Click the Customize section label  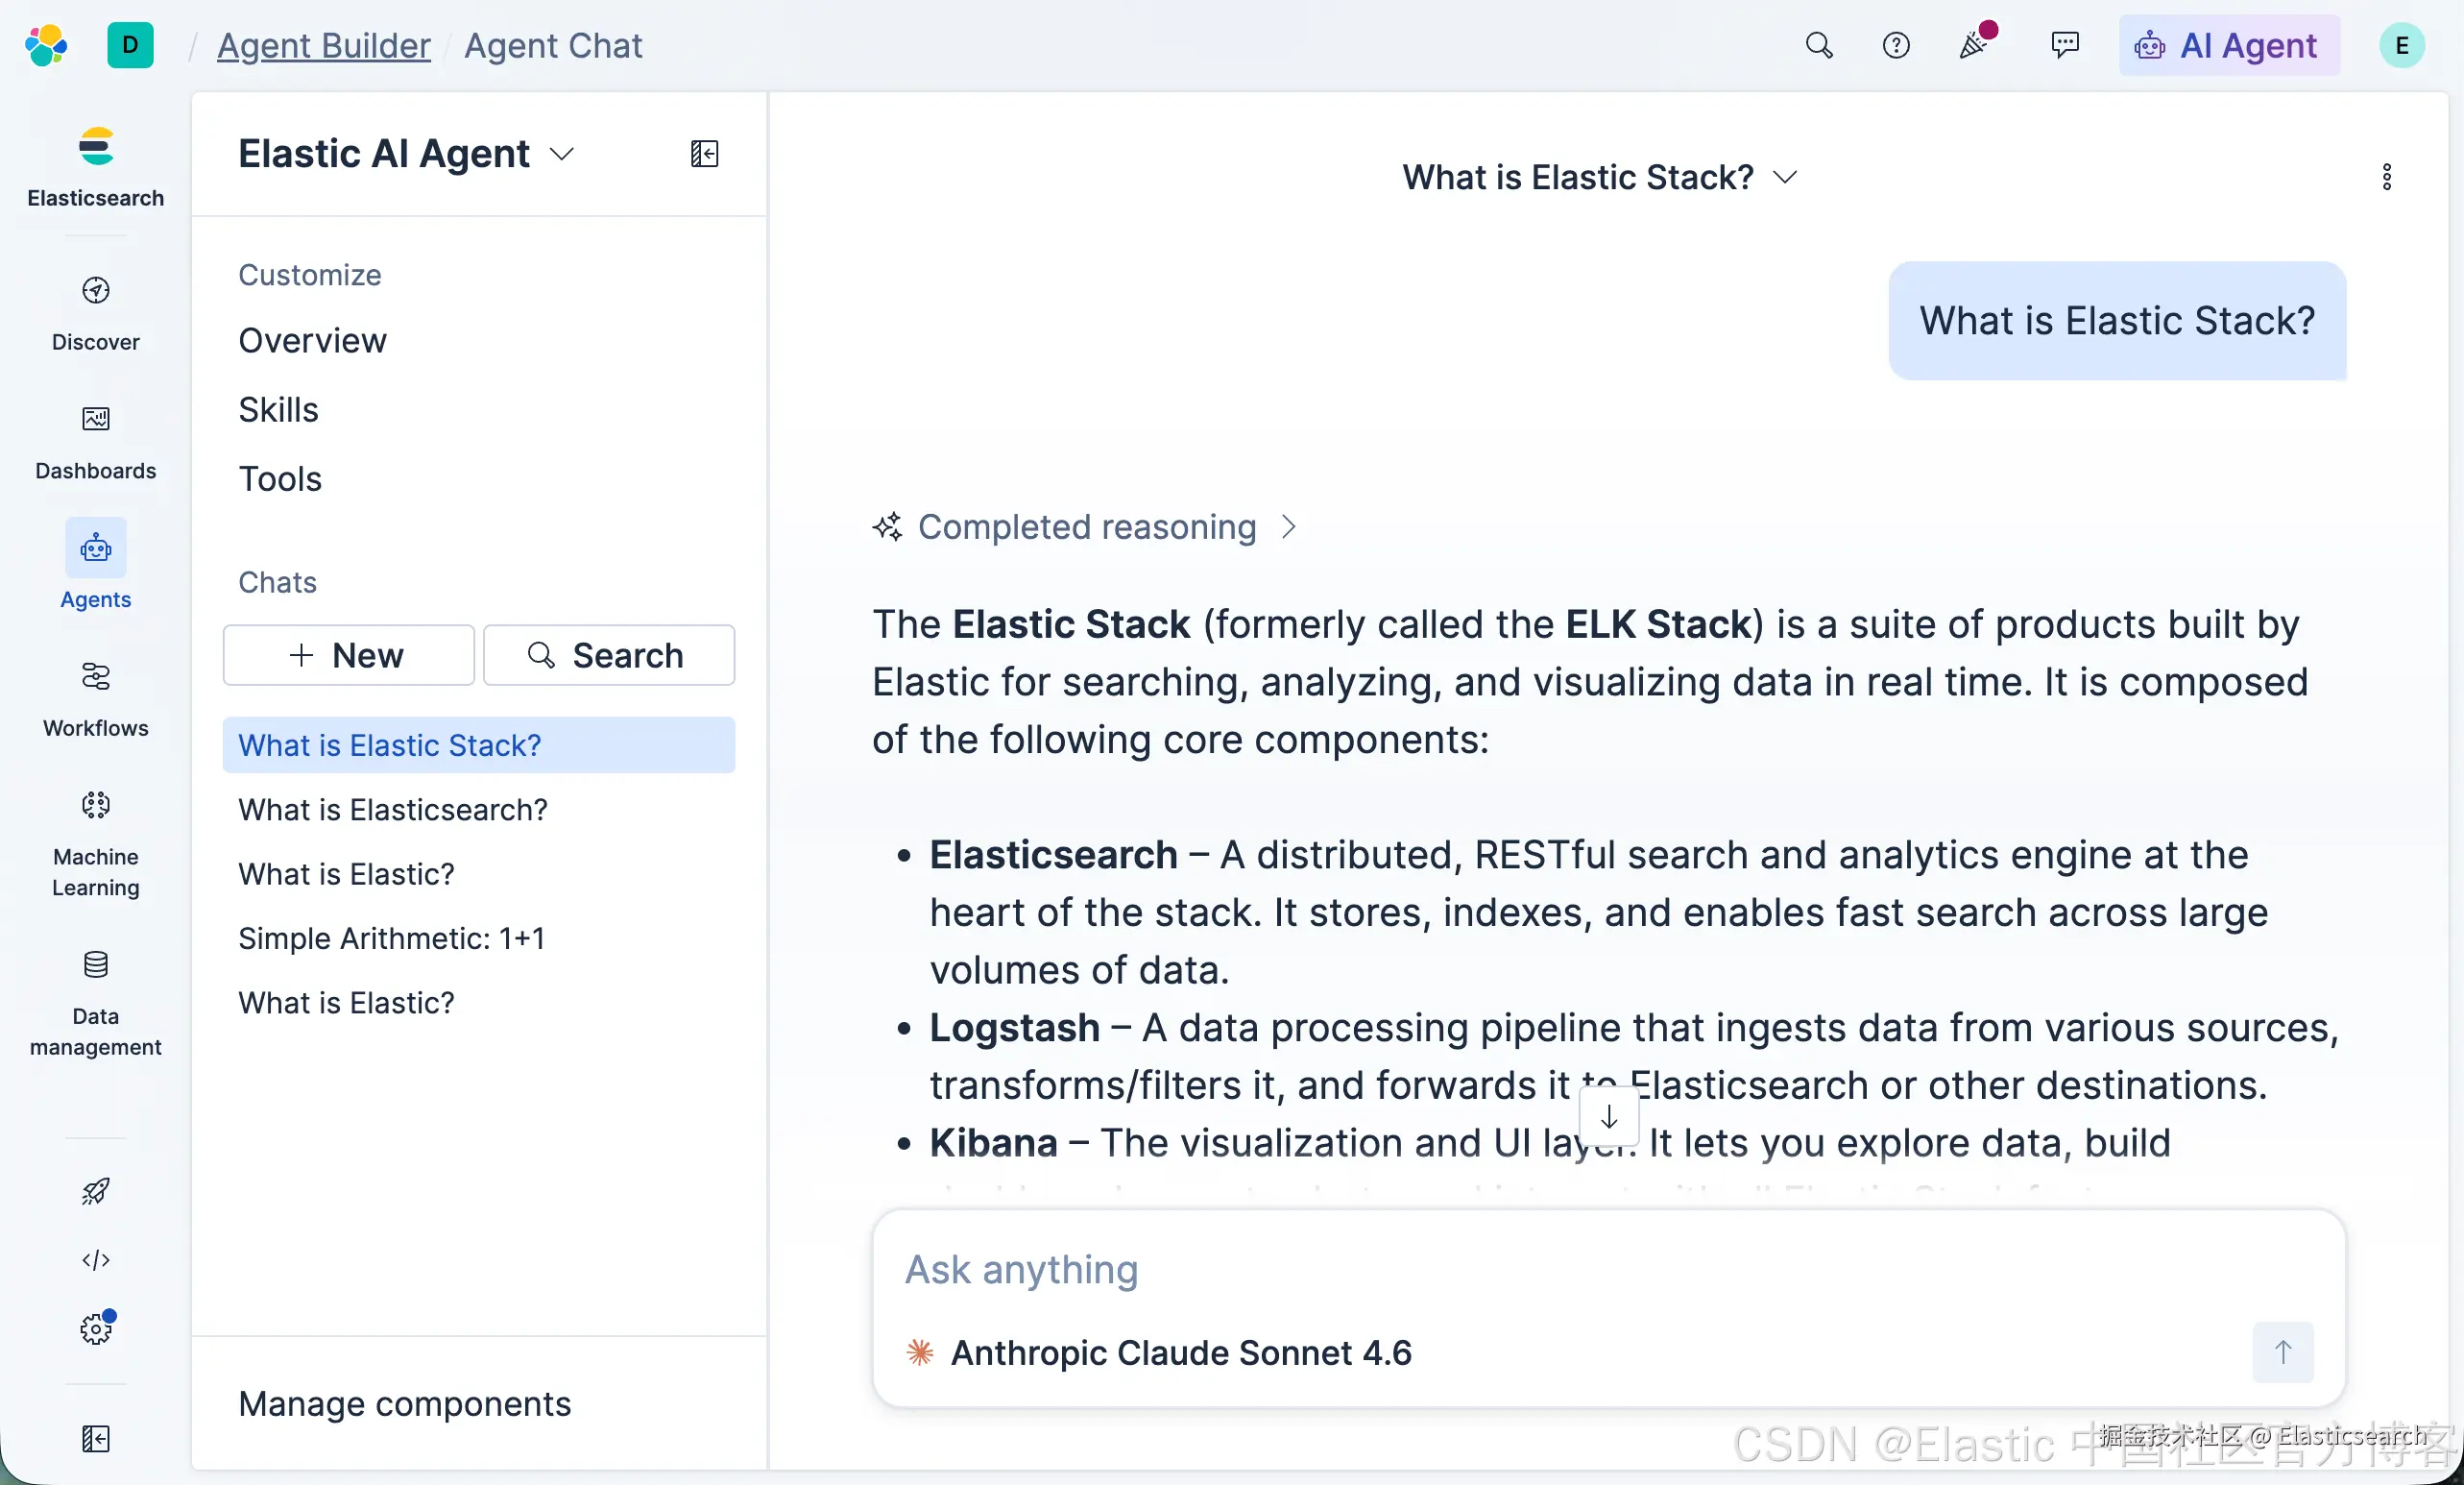click(309, 275)
